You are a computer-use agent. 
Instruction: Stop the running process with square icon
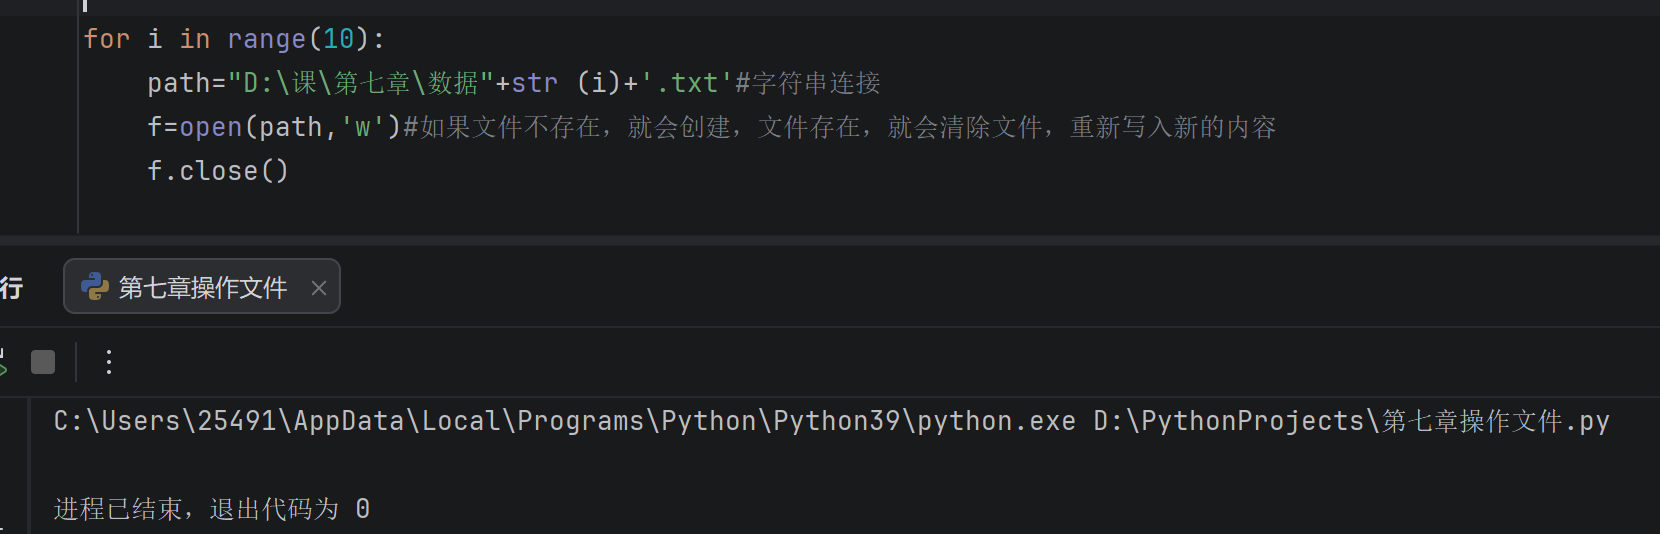coord(43,362)
